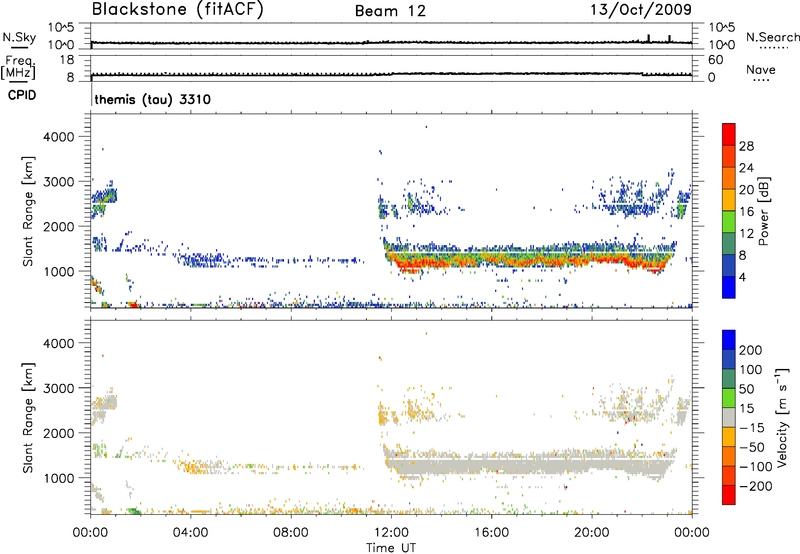Click the '16:00' time tick label
This screenshot has height=554, width=800.
tap(491, 533)
